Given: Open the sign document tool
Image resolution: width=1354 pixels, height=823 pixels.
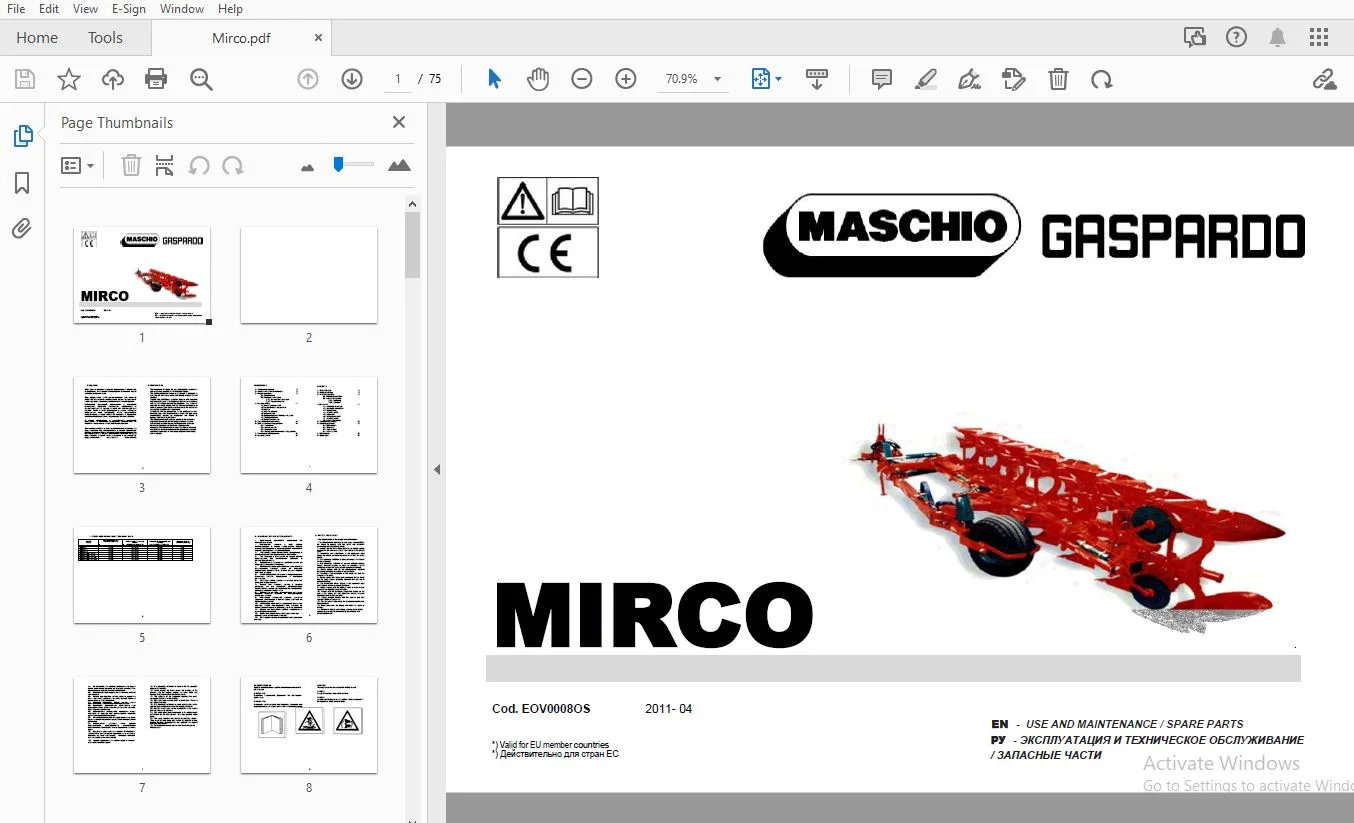Looking at the screenshot, I should point(969,79).
